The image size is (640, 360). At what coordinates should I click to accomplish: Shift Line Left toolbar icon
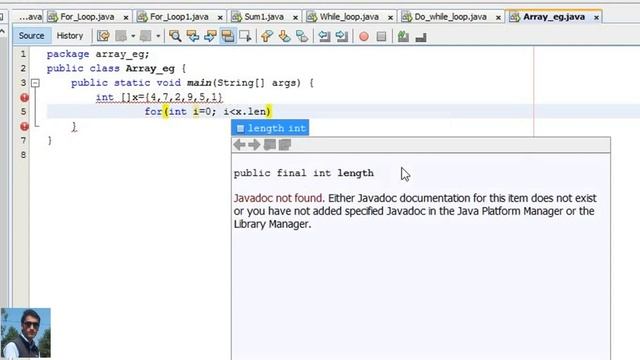point(324,36)
